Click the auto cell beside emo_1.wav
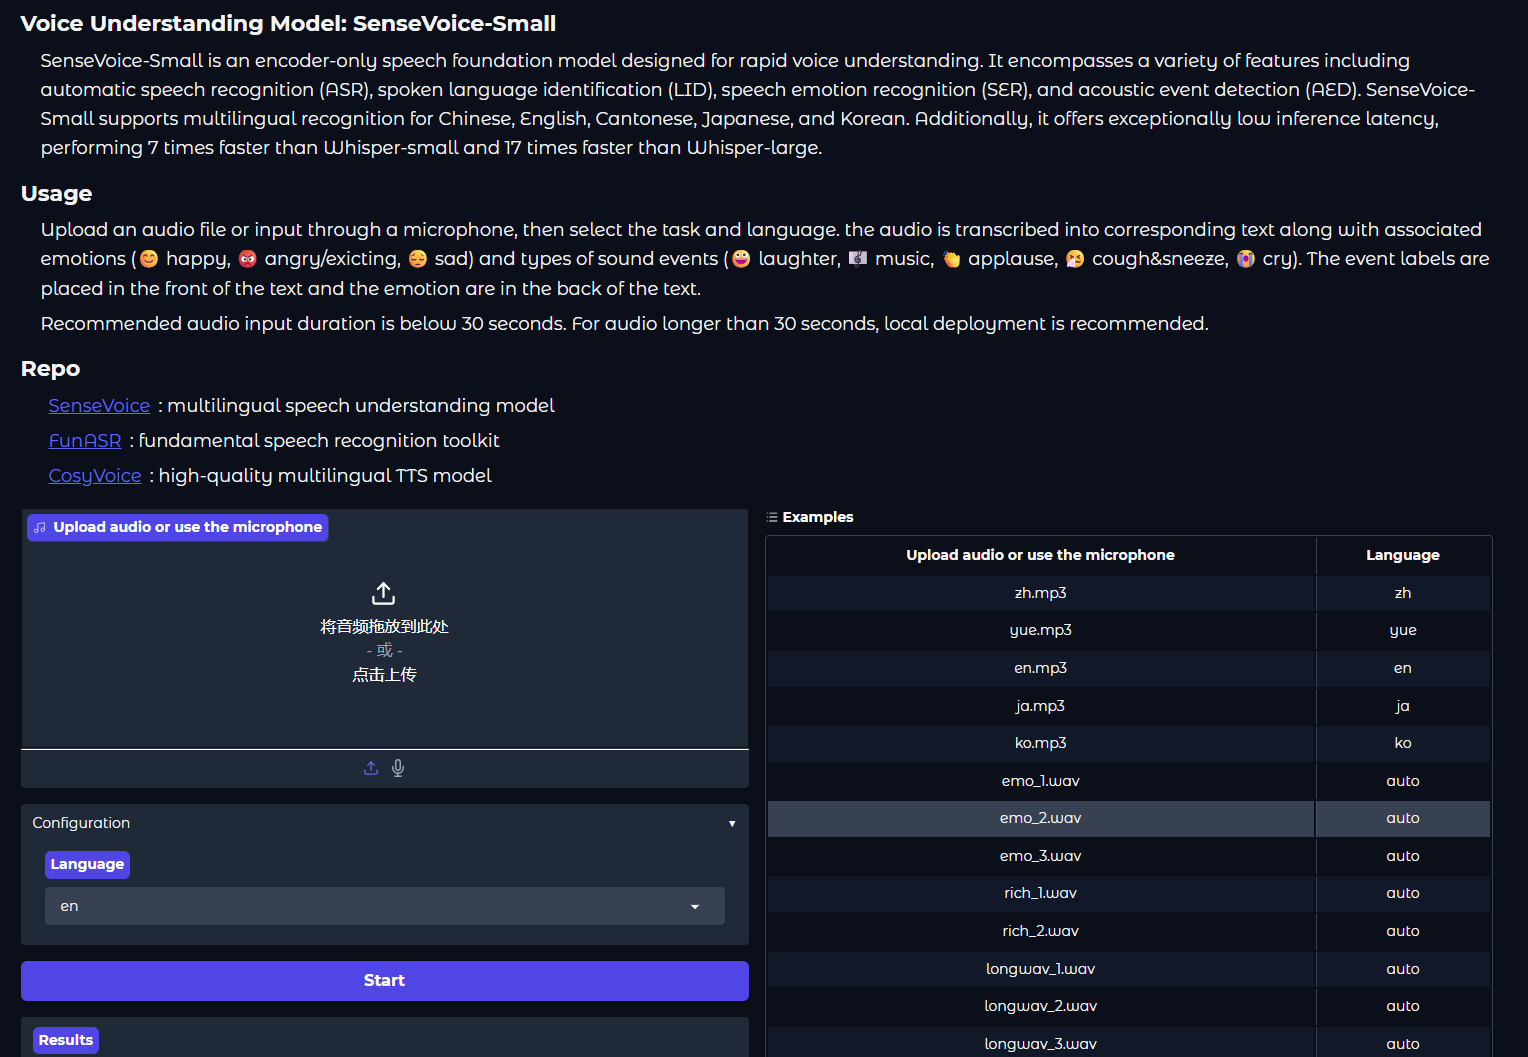This screenshot has height=1057, width=1528. click(x=1403, y=781)
